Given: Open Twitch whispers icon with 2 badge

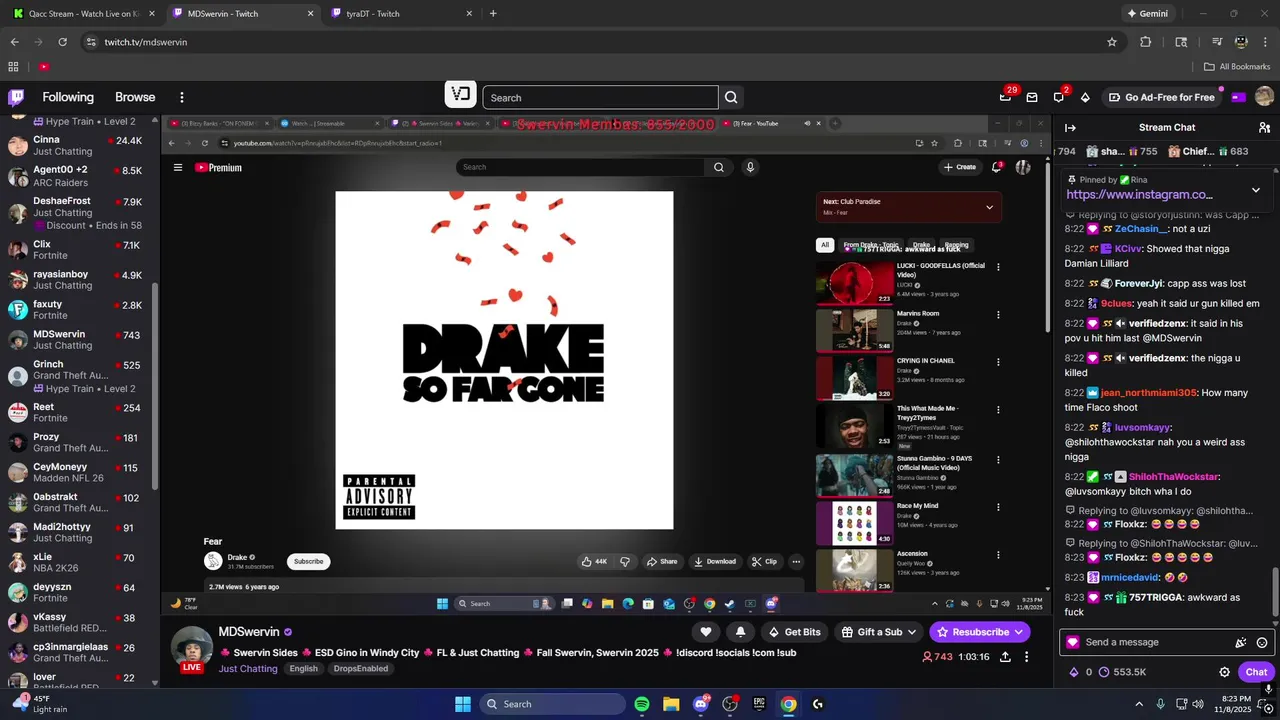Looking at the screenshot, I should click(x=1058, y=97).
